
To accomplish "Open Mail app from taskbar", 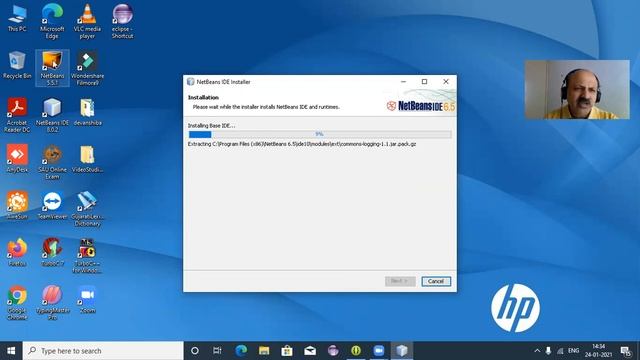I will (x=310, y=351).
